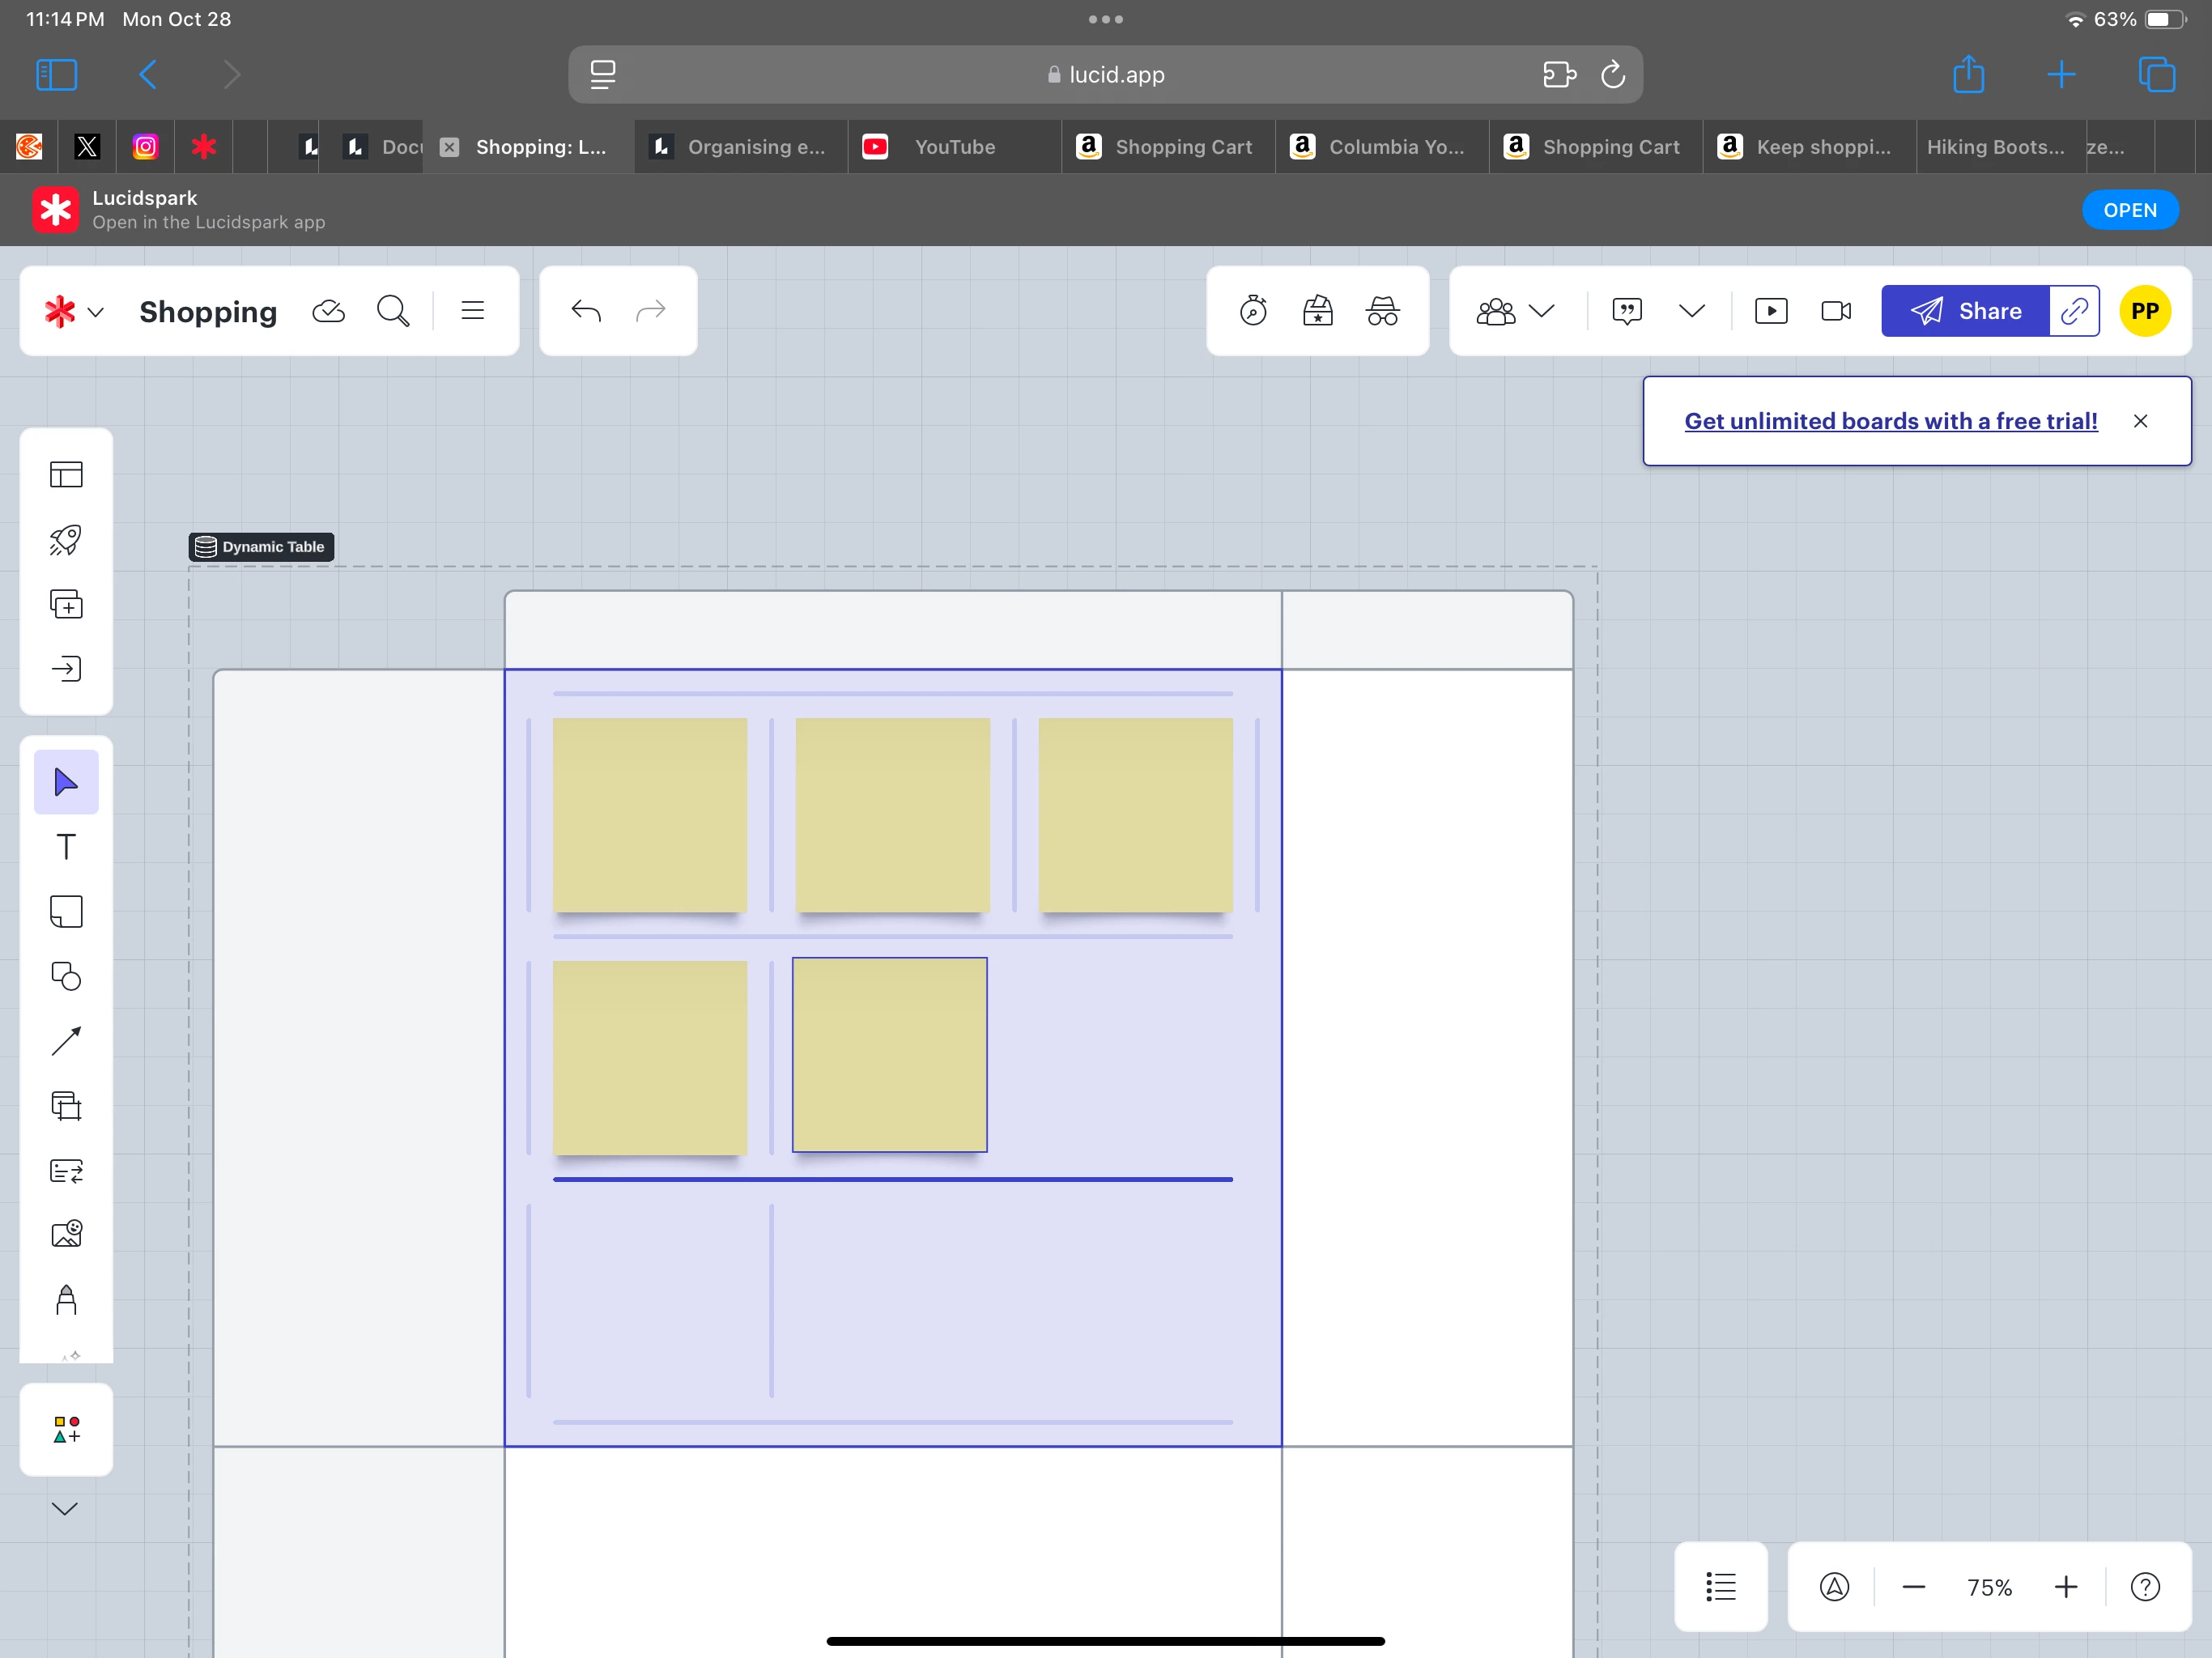This screenshot has height=1658, width=2212.
Task: Click the search magnifier icon
Action: [x=393, y=311]
